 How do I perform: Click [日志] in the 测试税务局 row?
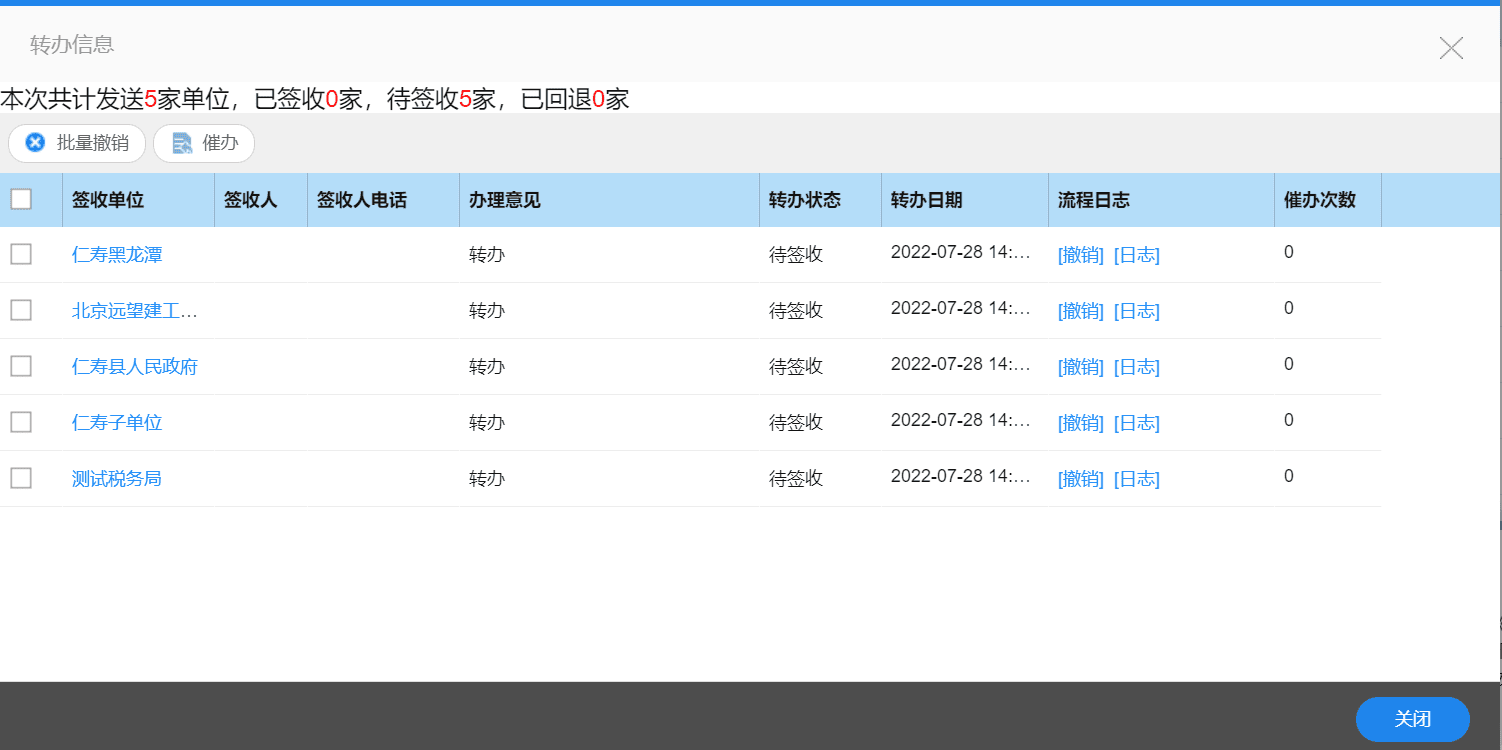pyautogui.click(x=1137, y=479)
